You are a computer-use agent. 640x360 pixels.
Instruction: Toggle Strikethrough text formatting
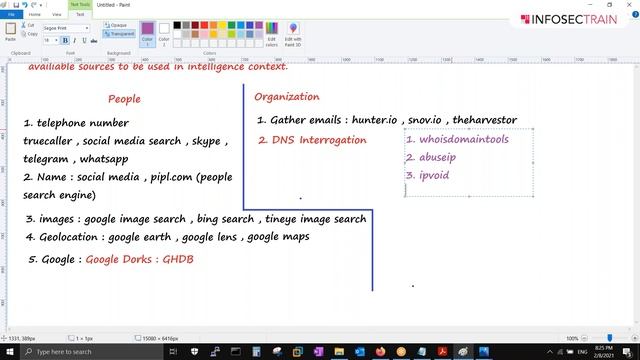94,40
